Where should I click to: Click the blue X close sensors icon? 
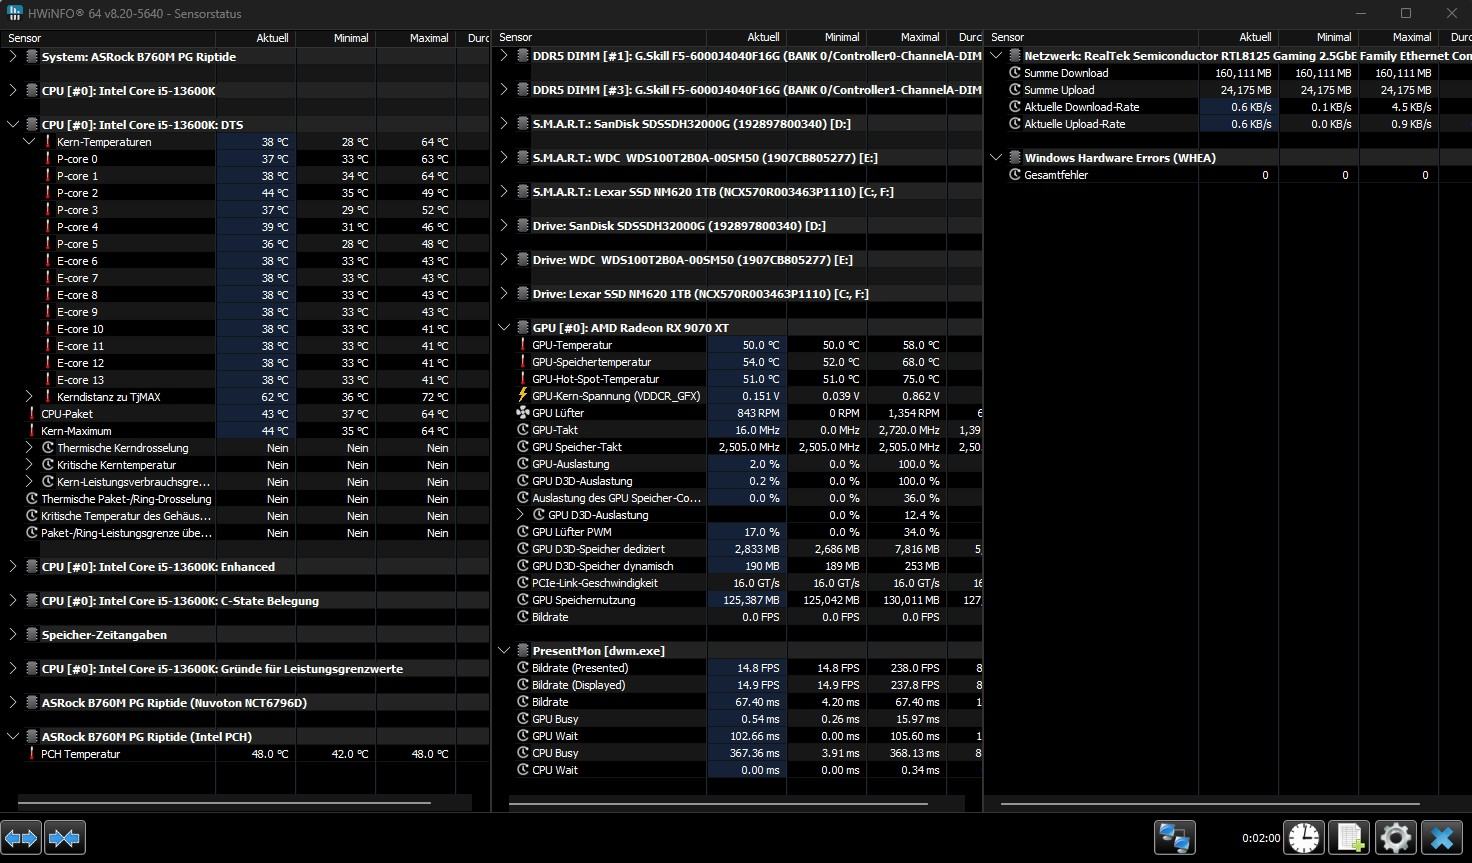[x=1442, y=838]
